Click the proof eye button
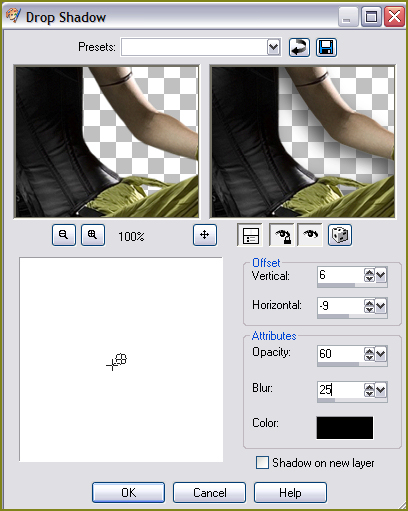Screen dimensions: 408x511 coord(310,235)
